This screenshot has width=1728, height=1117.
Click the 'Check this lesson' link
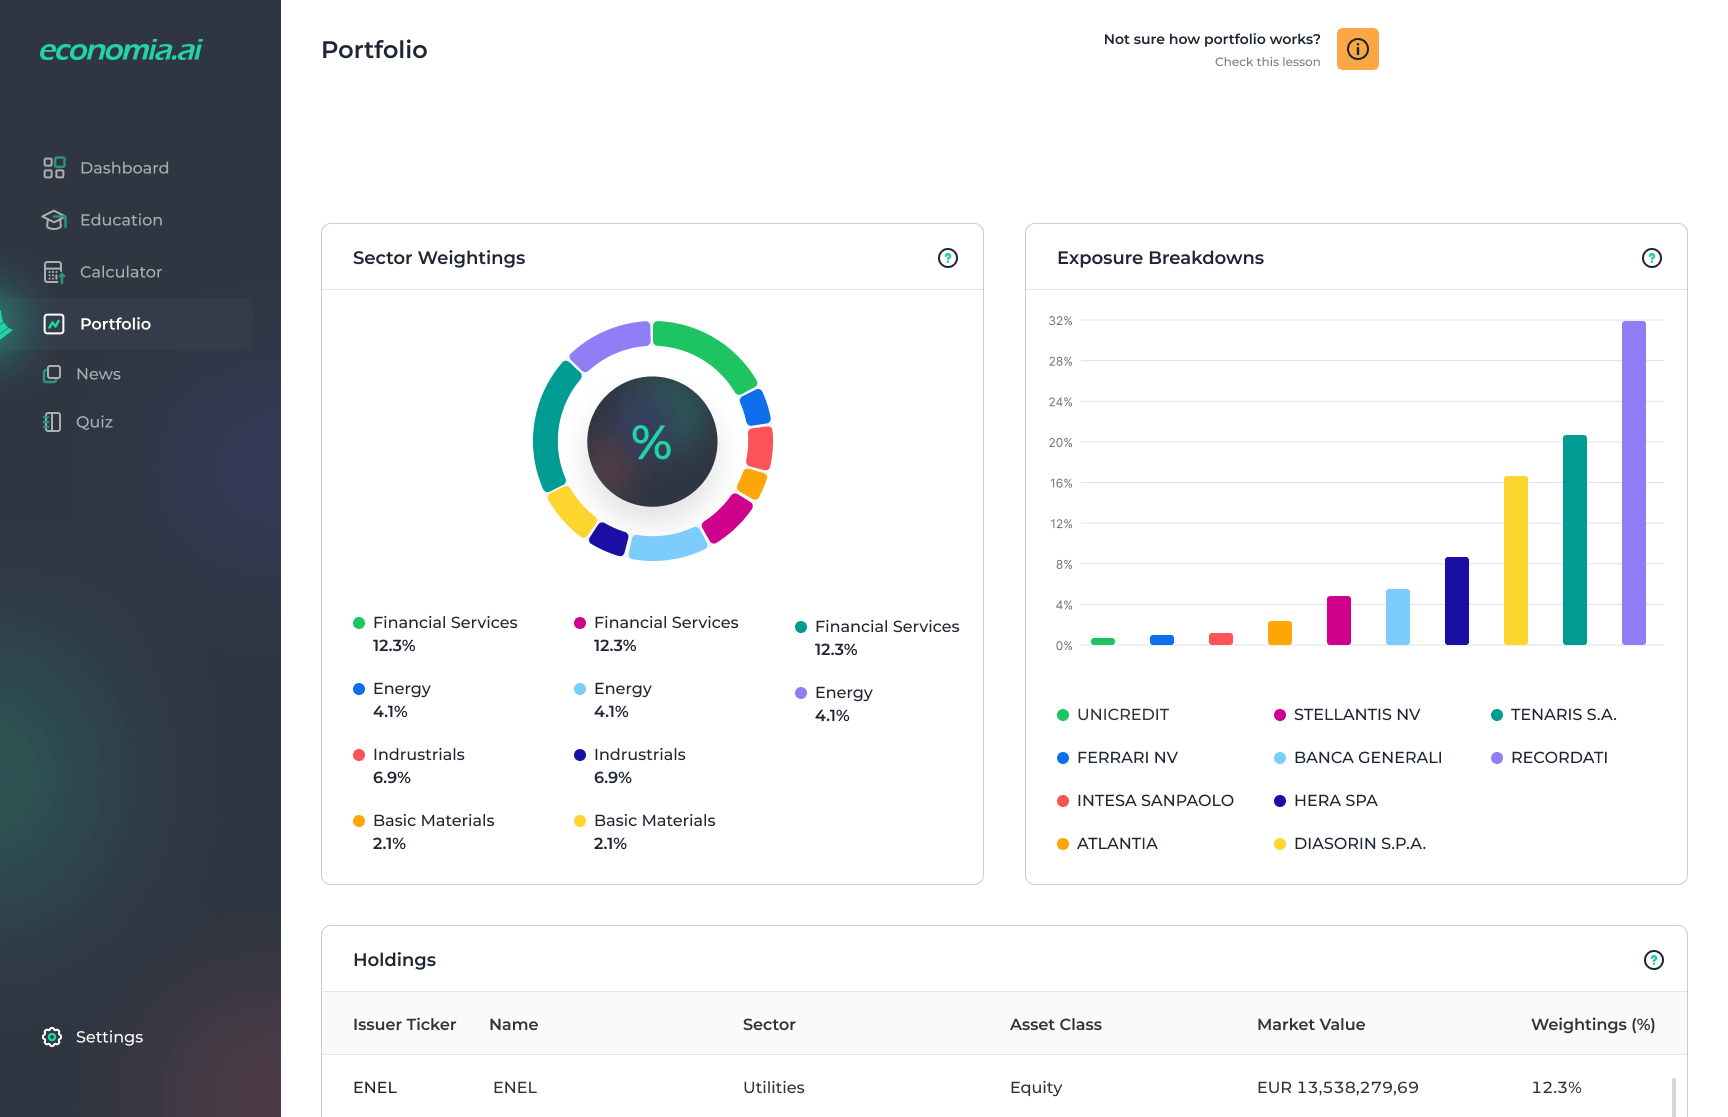(1267, 62)
